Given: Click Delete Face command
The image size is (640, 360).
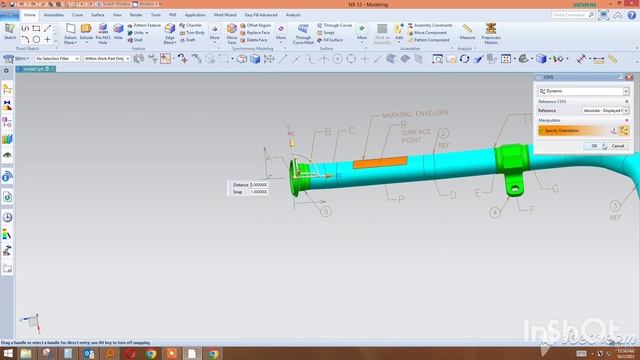Looking at the screenshot, I should 254,40.
